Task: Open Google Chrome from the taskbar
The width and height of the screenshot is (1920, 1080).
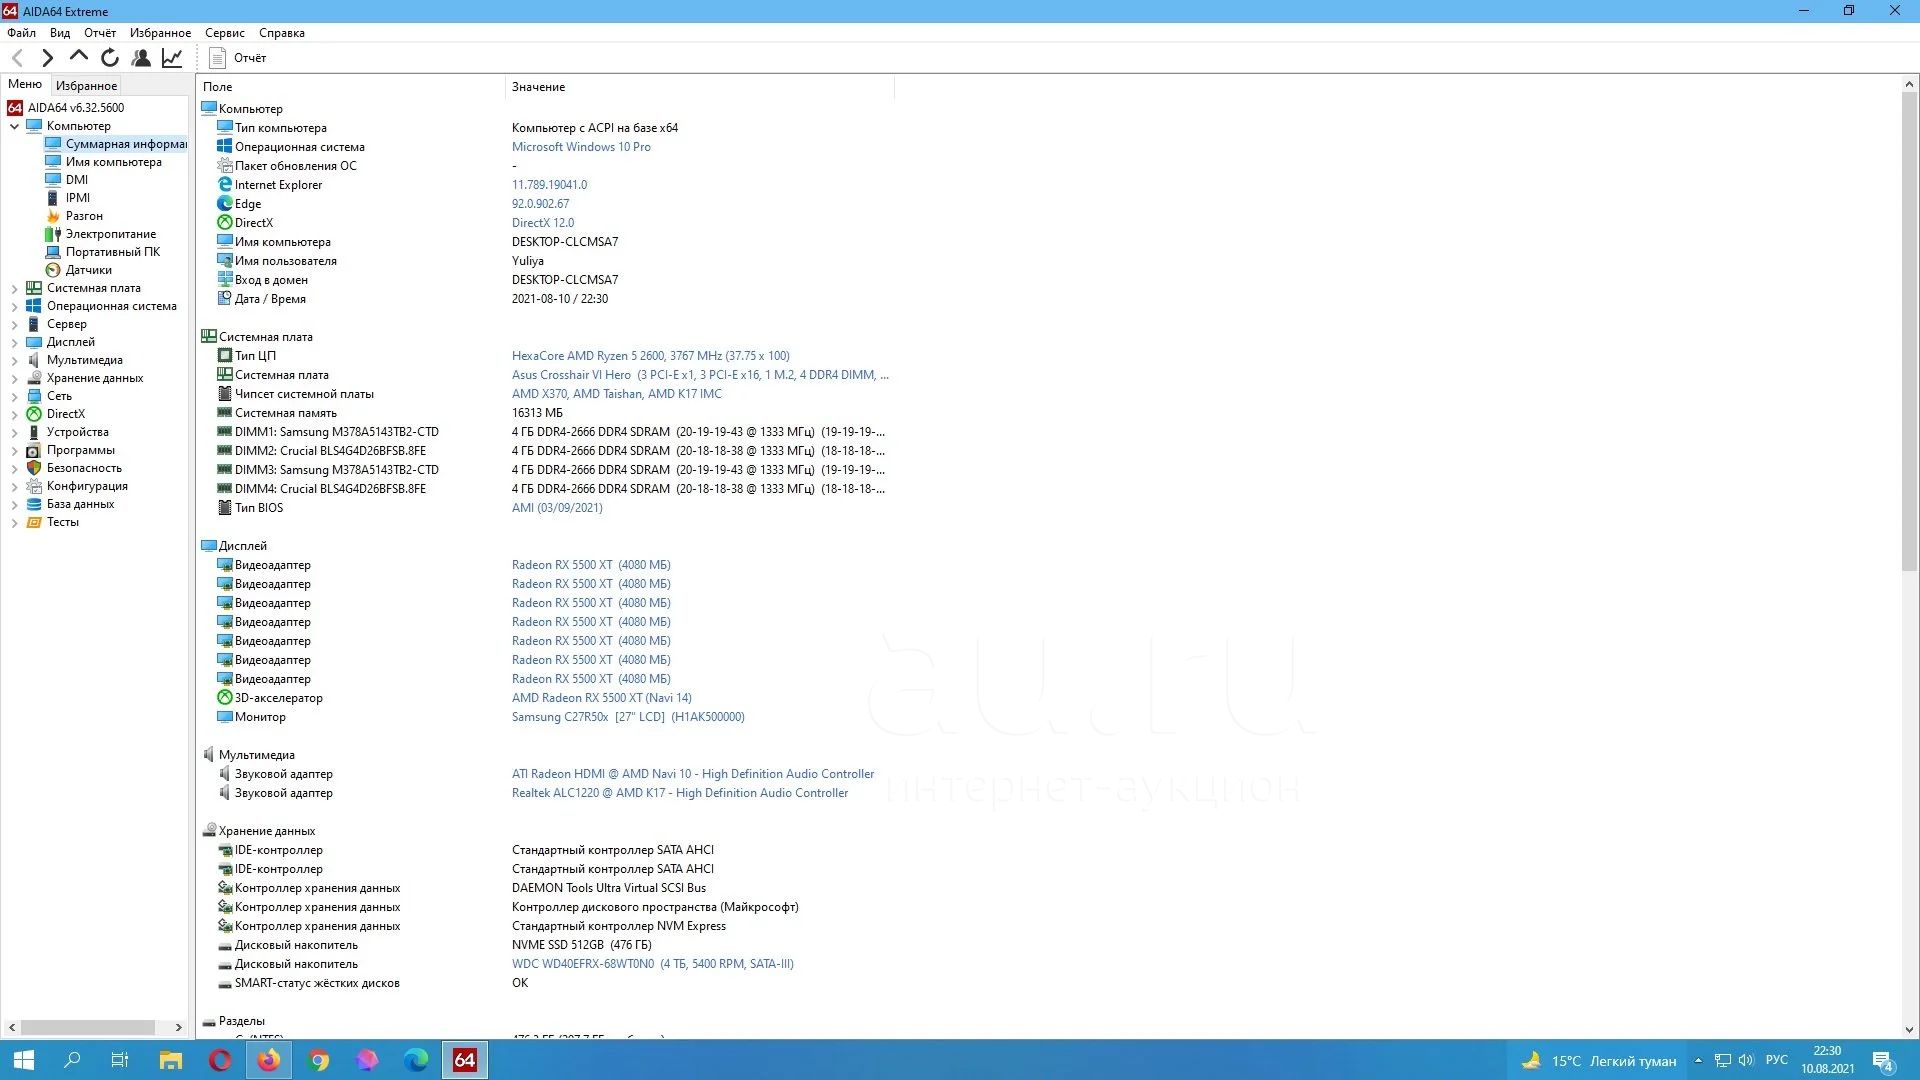Action: point(318,1060)
